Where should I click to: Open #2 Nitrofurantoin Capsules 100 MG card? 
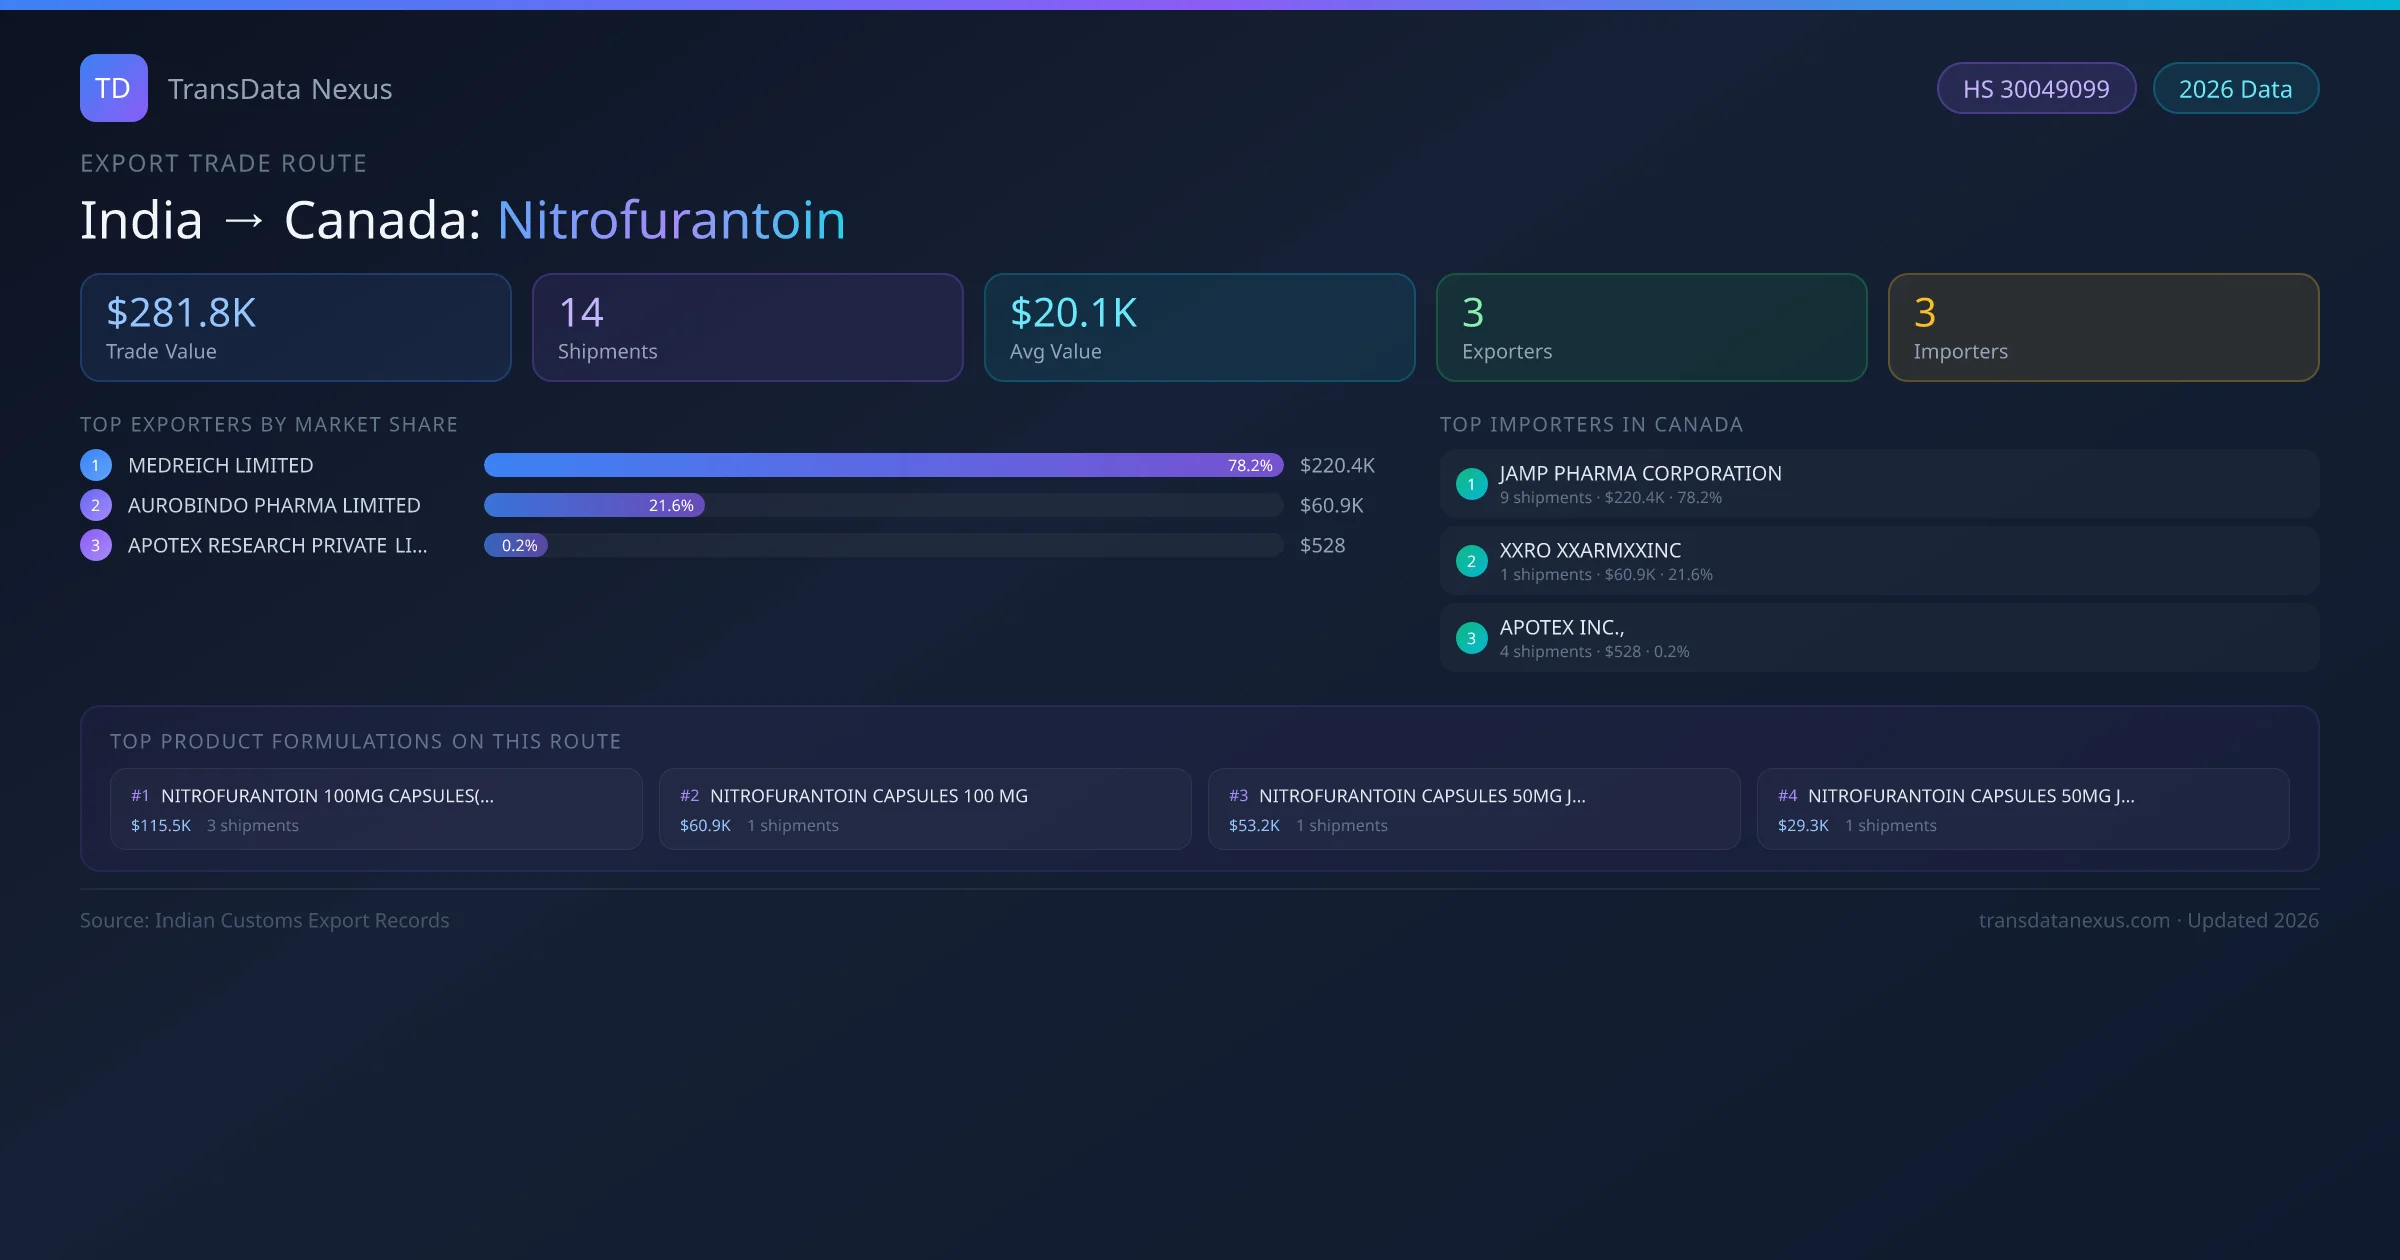pyautogui.click(x=925, y=809)
